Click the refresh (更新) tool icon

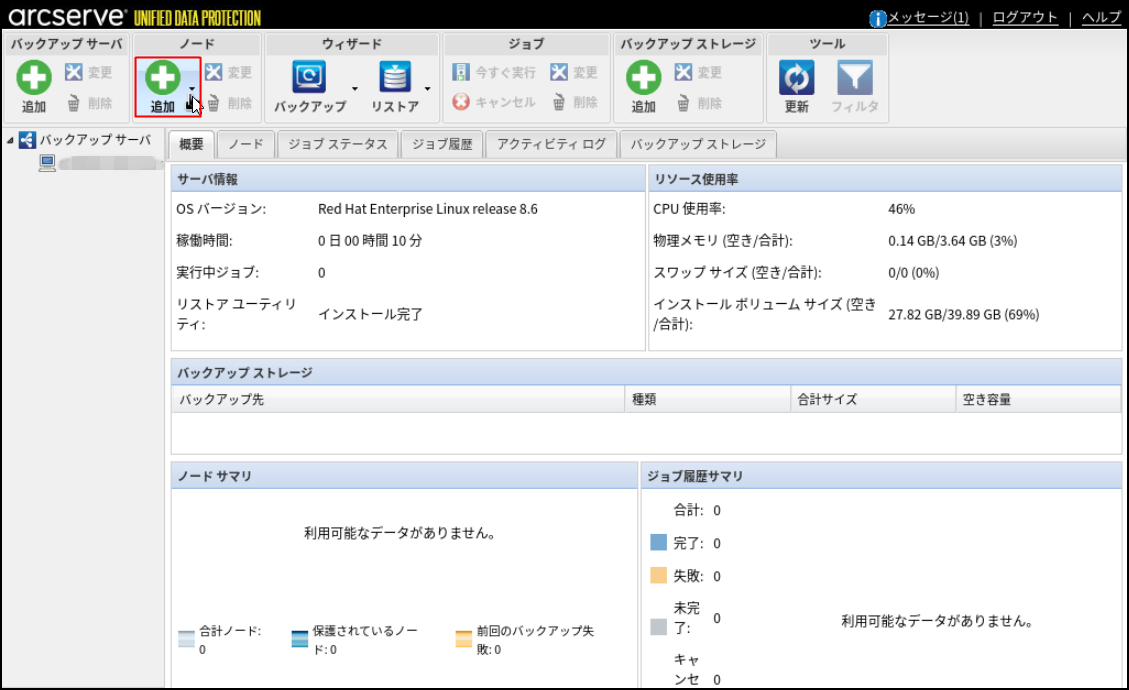pyautogui.click(x=796, y=78)
